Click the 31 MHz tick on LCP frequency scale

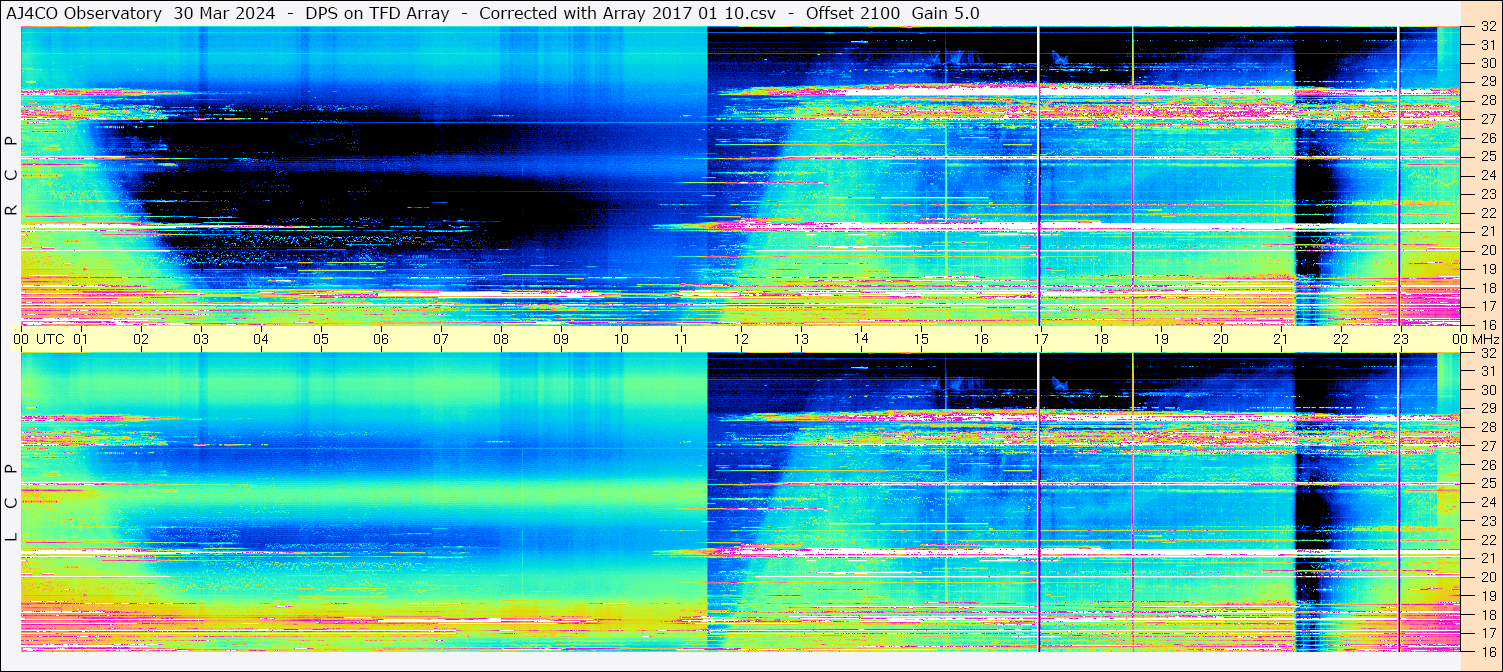pyautogui.click(x=1488, y=371)
